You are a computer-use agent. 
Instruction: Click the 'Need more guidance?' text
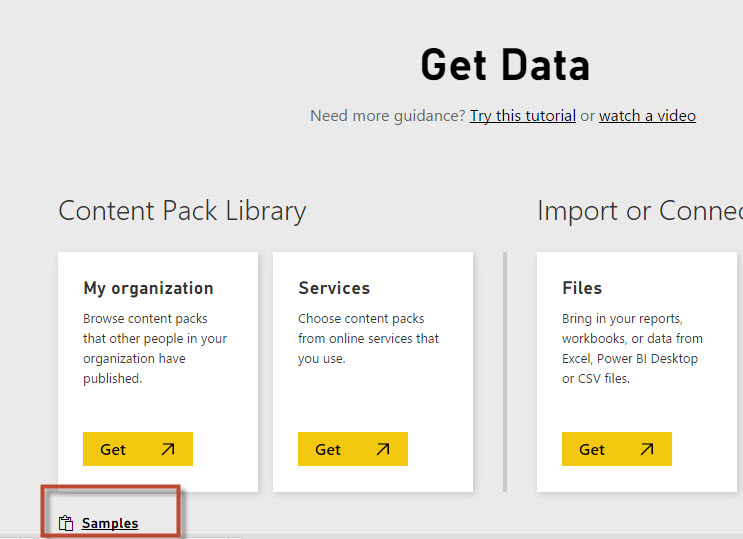pos(388,116)
